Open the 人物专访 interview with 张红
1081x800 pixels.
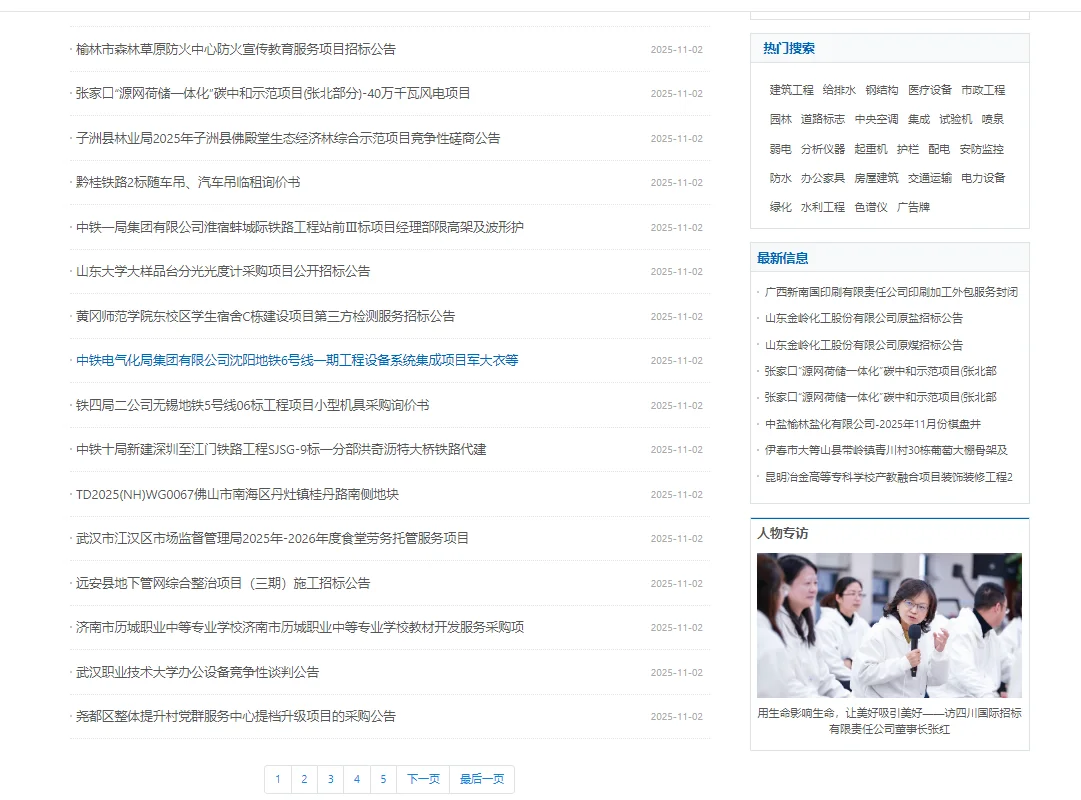click(x=889, y=721)
